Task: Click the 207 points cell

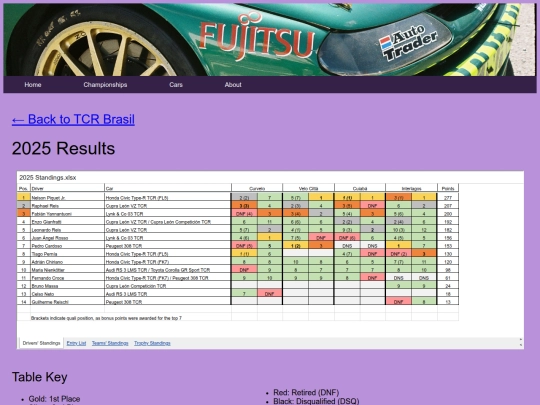Action: (448, 206)
